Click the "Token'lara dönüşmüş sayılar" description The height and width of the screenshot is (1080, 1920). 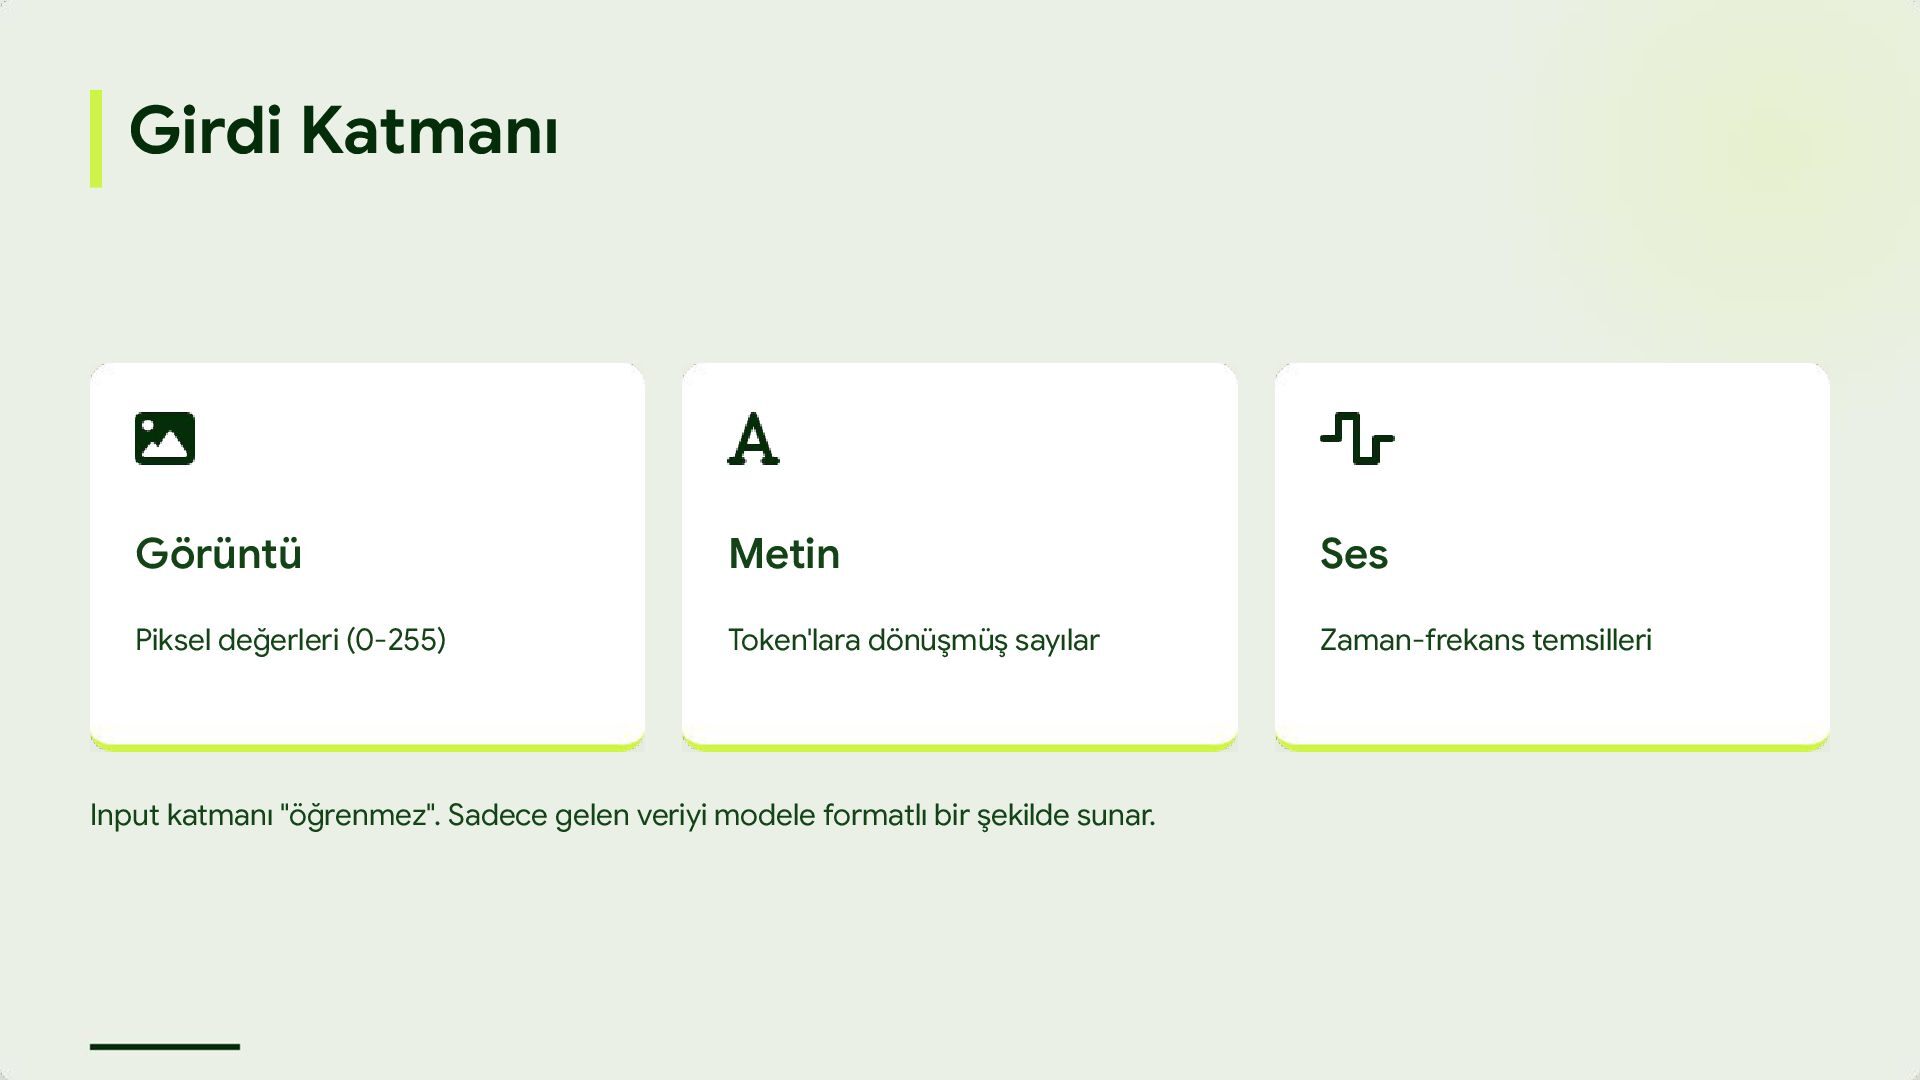point(913,640)
